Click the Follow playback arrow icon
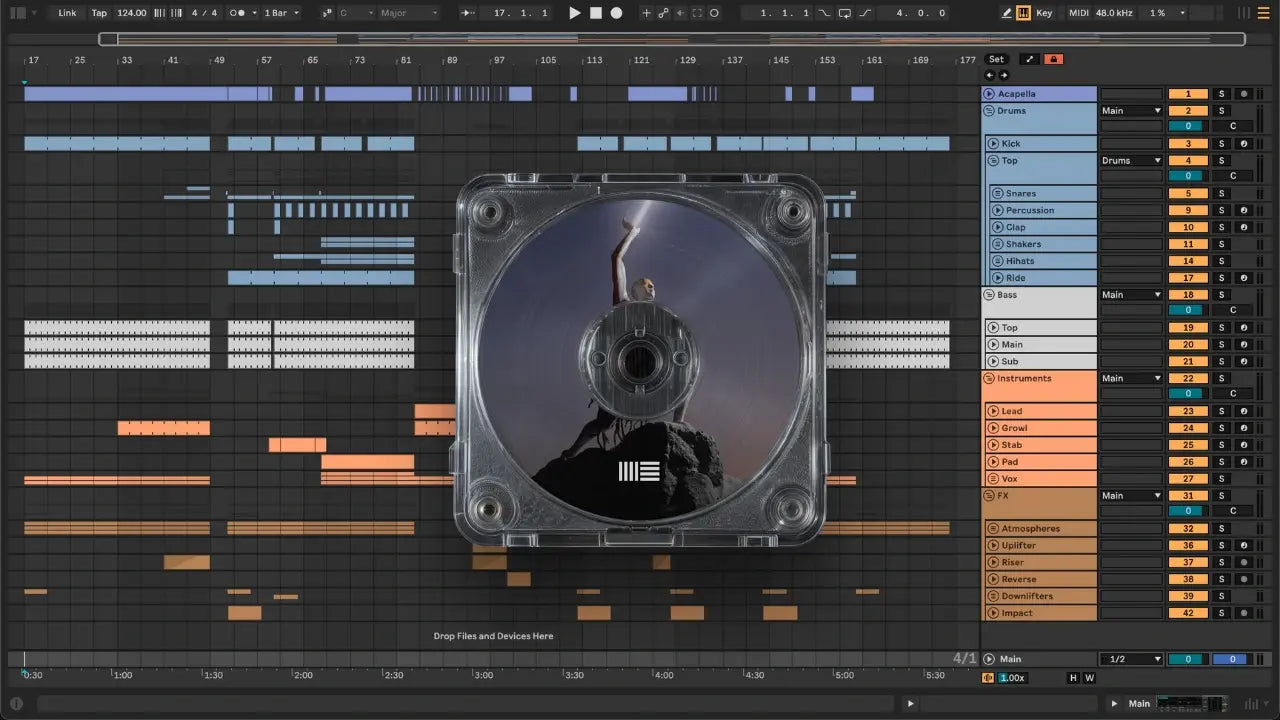 (467, 13)
